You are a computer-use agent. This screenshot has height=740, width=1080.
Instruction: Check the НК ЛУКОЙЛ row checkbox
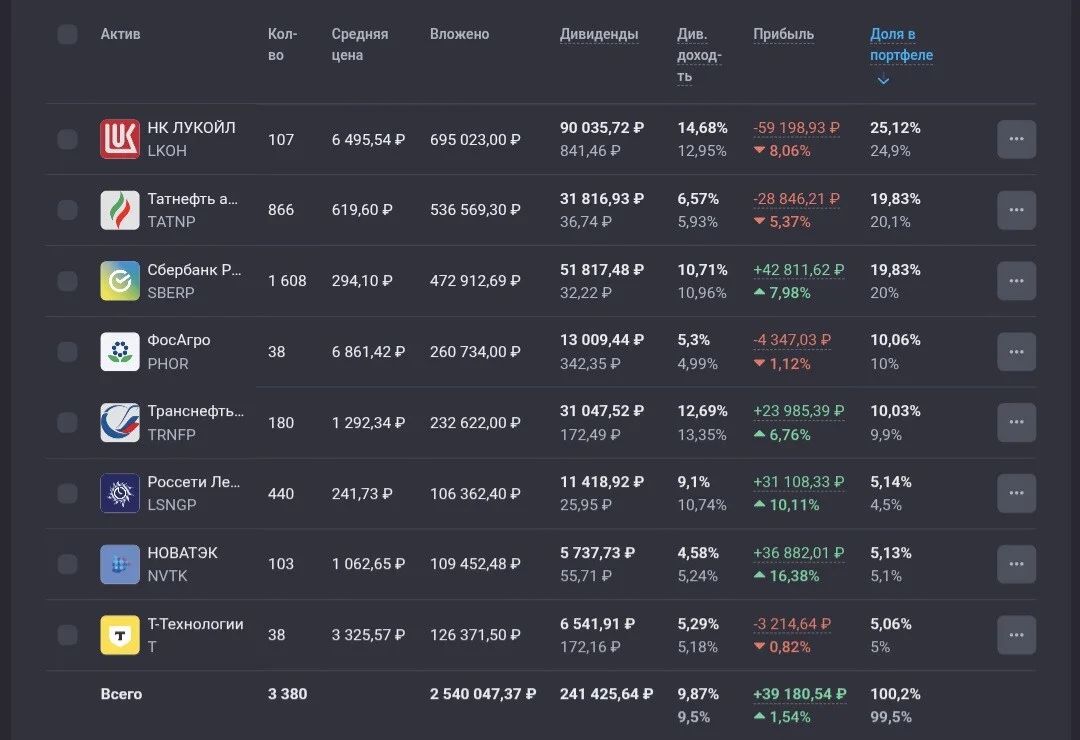68,139
